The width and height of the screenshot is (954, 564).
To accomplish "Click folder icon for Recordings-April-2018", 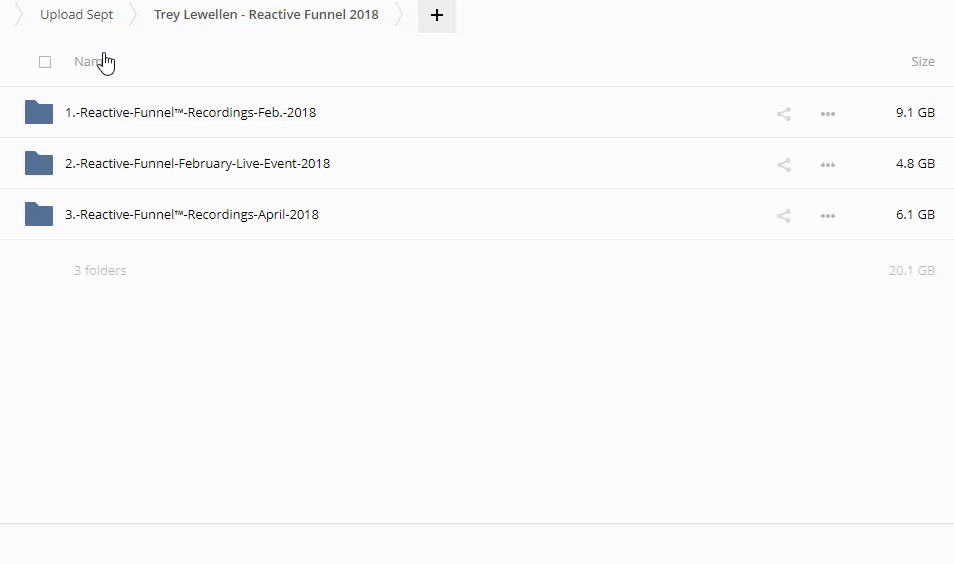I will click(39, 214).
